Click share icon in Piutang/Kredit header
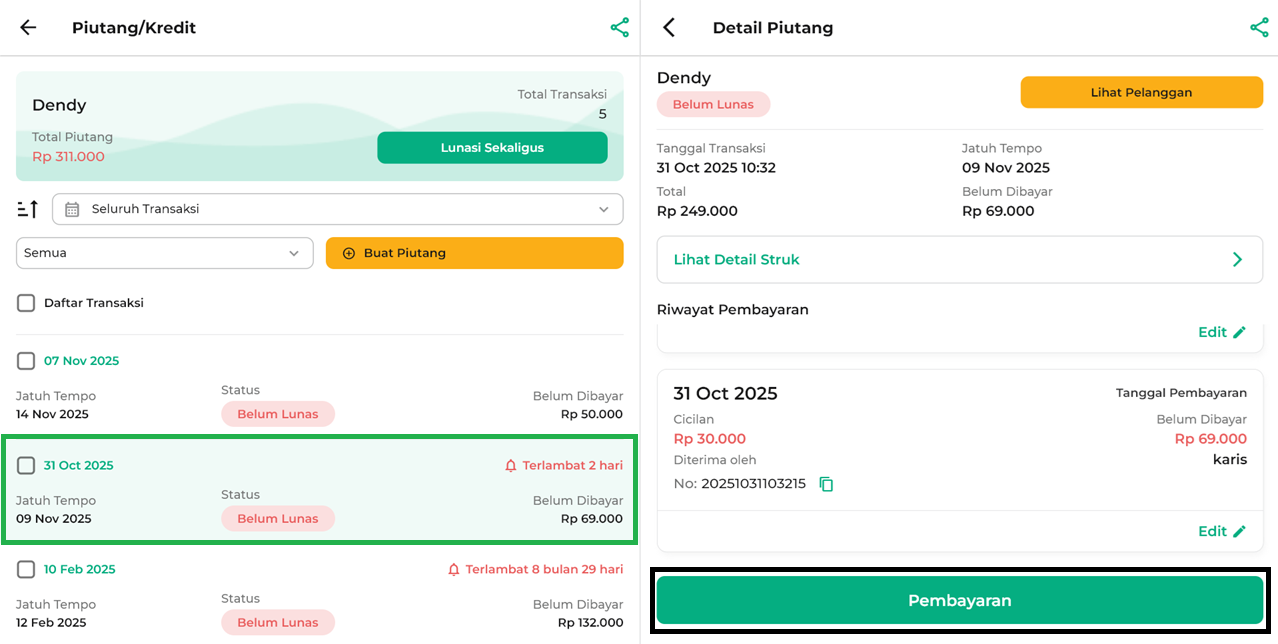1278x644 pixels. point(620,28)
